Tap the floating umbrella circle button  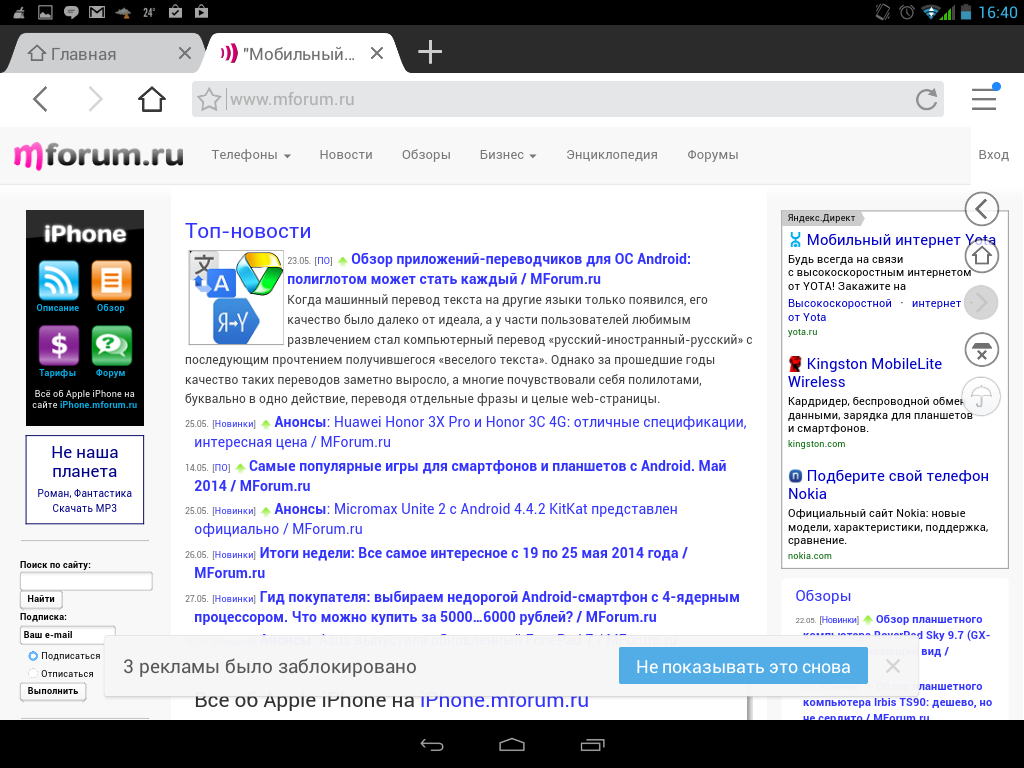point(982,396)
